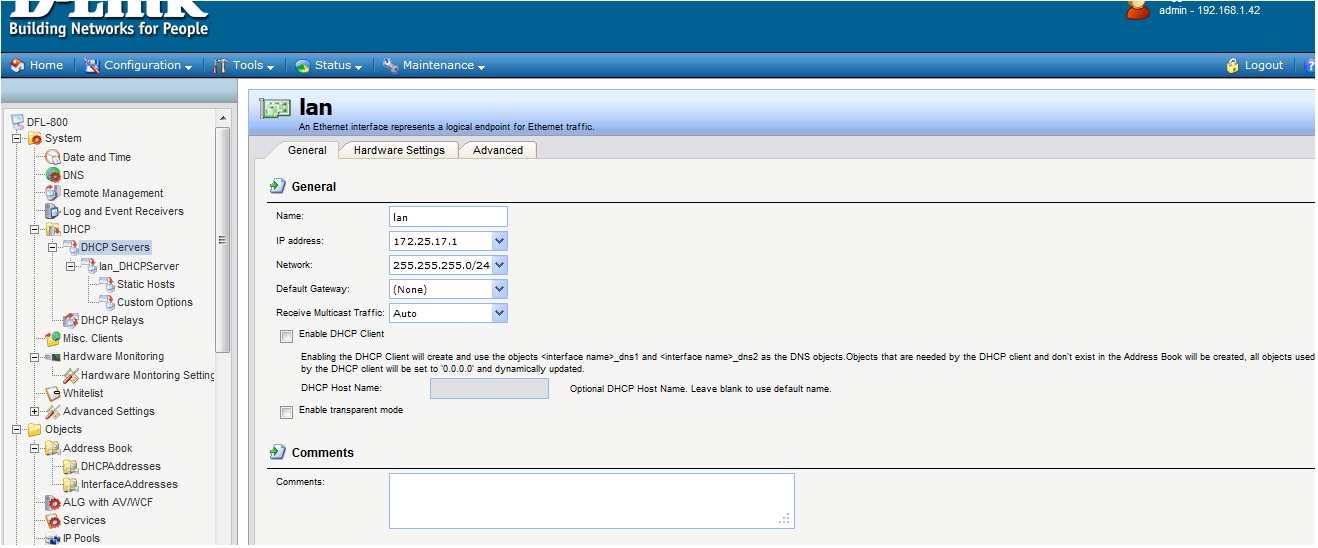The image size is (1318, 548).
Task: Select DHCP Servers in the tree
Action: (115, 247)
